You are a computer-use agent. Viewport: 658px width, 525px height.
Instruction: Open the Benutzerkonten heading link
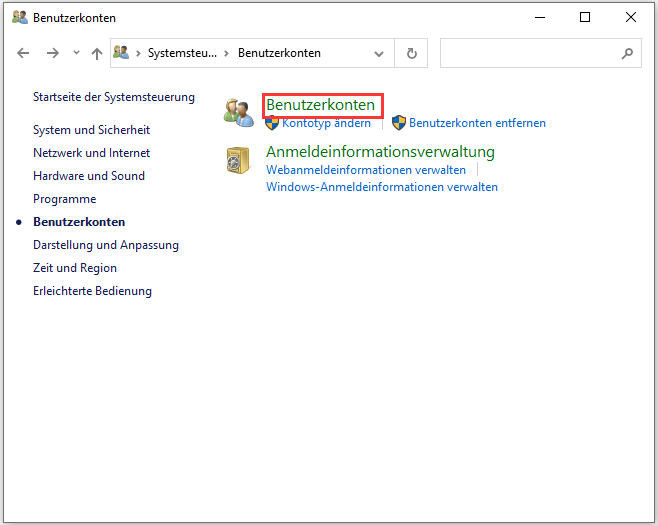click(x=320, y=104)
